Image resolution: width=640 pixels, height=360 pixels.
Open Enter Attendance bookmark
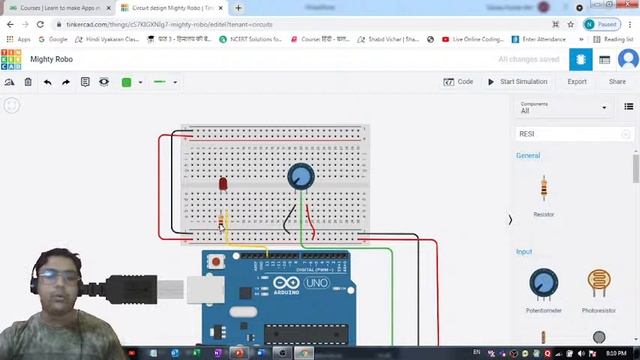[x=539, y=39]
